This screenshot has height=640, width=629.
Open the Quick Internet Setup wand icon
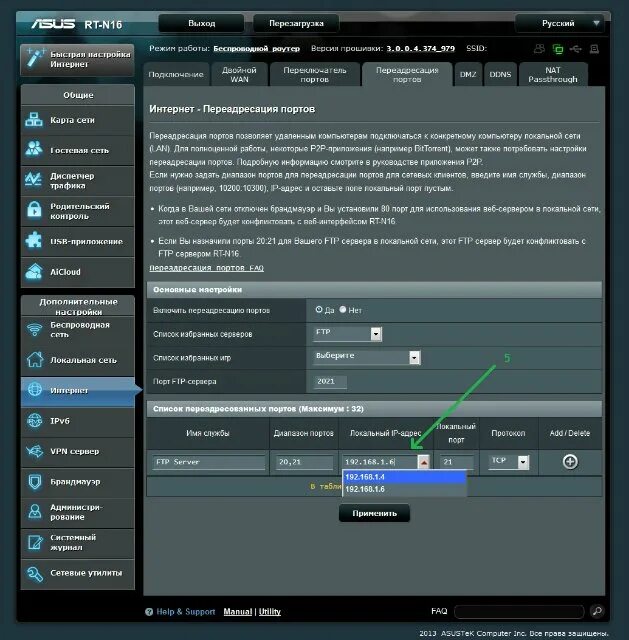34,59
